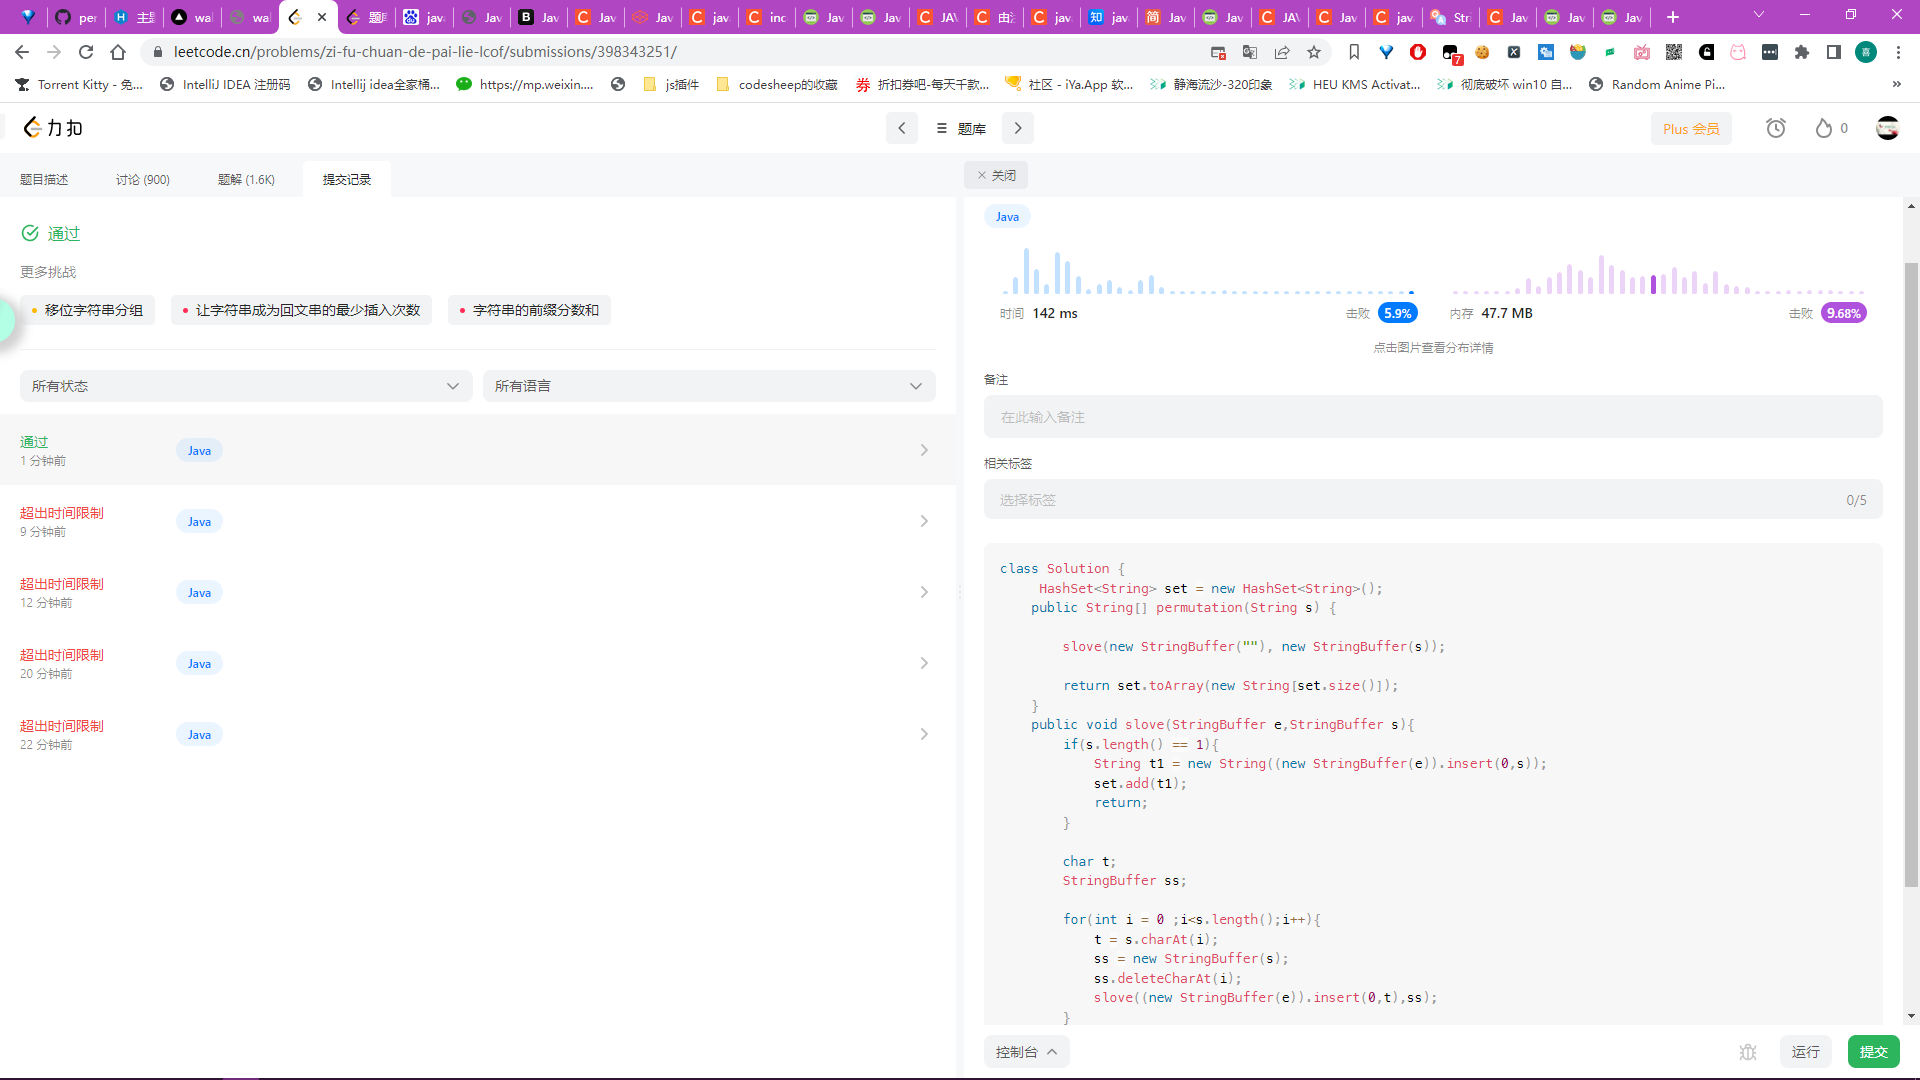Viewport: 1920px width, 1080px height.
Task: Open the runtime distribution chart
Action: pyautogui.click(x=1207, y=272)
